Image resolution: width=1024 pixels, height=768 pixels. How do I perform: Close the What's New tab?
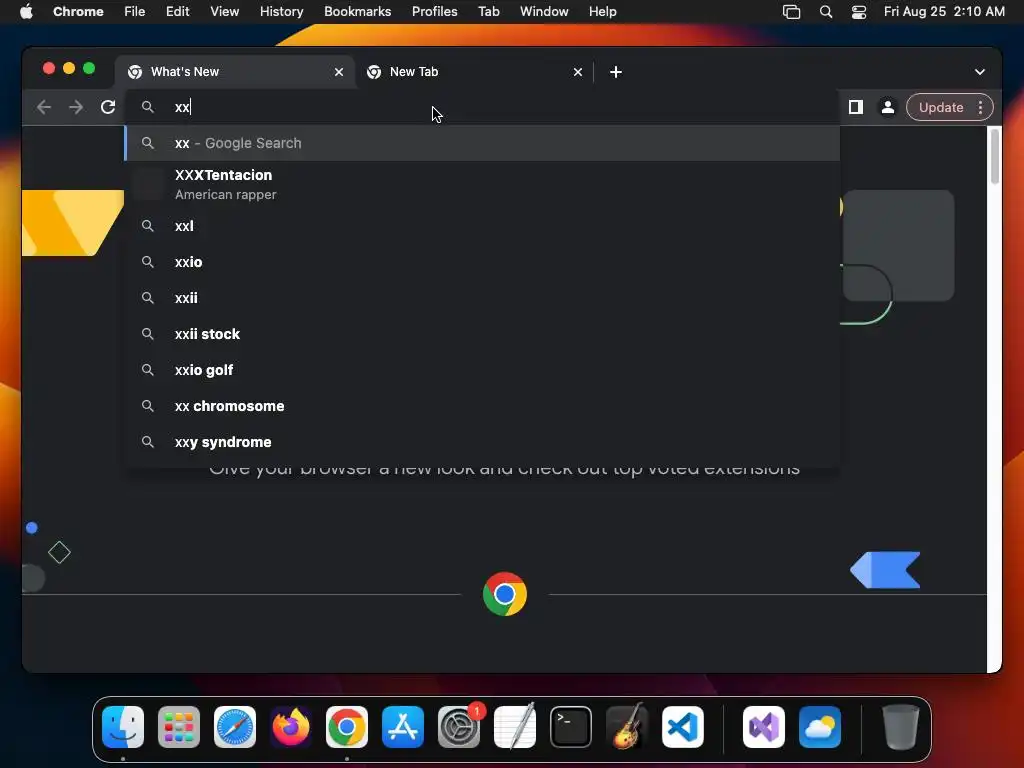click(x=339, y=72)
